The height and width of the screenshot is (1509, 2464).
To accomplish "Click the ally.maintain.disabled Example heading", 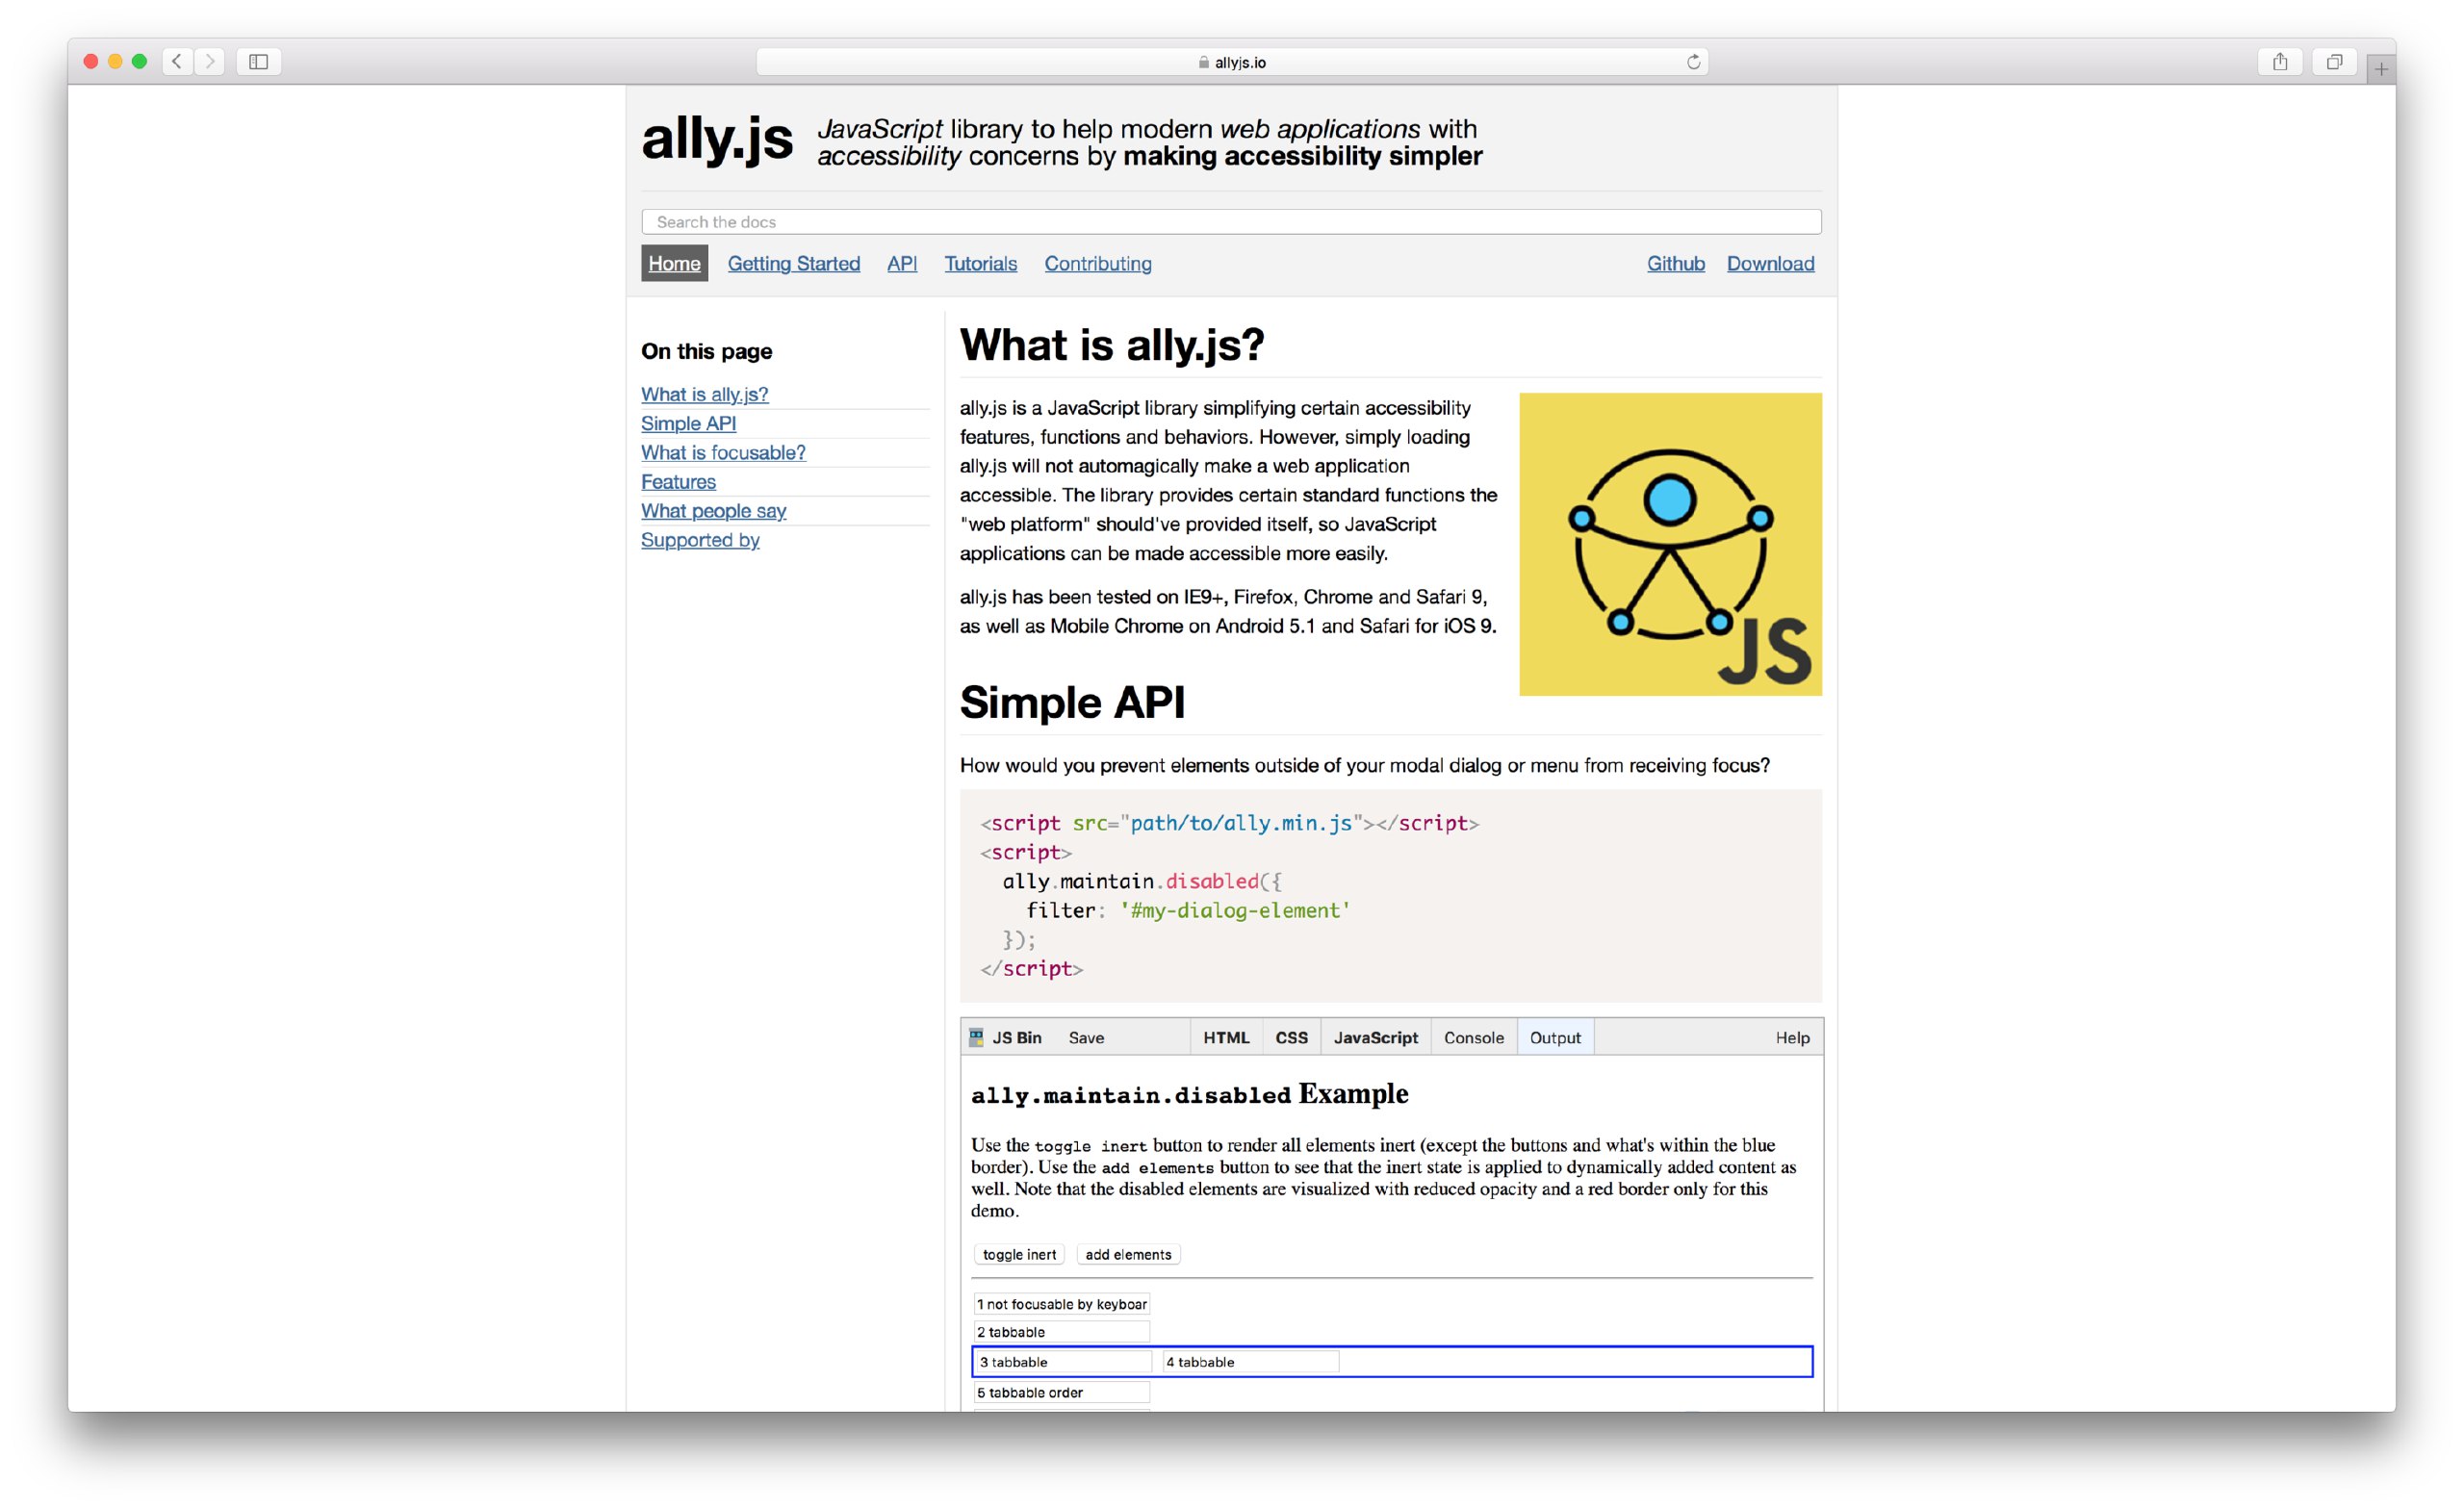I will (x=1189, y=1094).
